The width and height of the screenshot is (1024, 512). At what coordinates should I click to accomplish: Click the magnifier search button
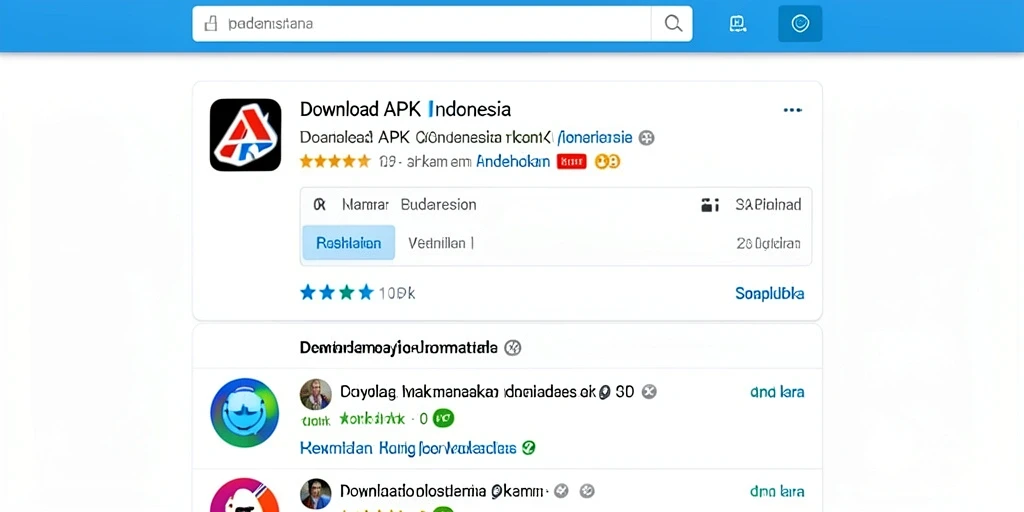click(x=673, y=24)
